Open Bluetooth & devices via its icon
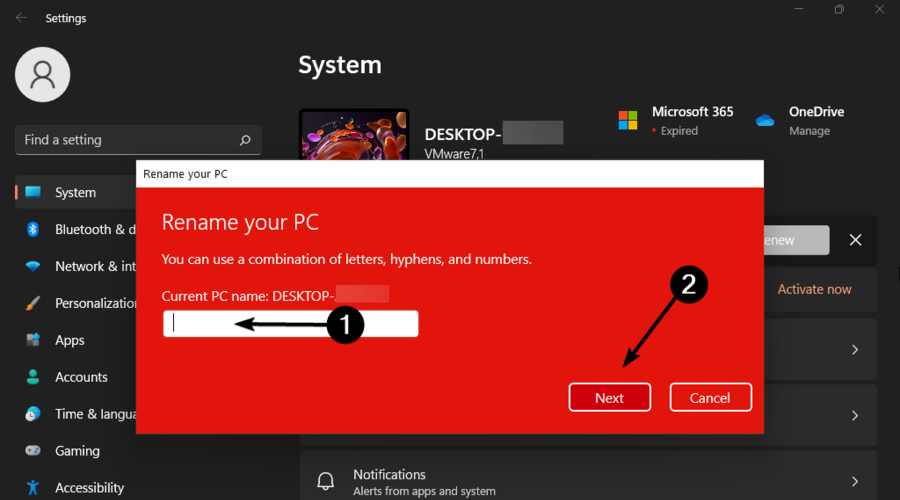900x500 pixels. (33, 229)
